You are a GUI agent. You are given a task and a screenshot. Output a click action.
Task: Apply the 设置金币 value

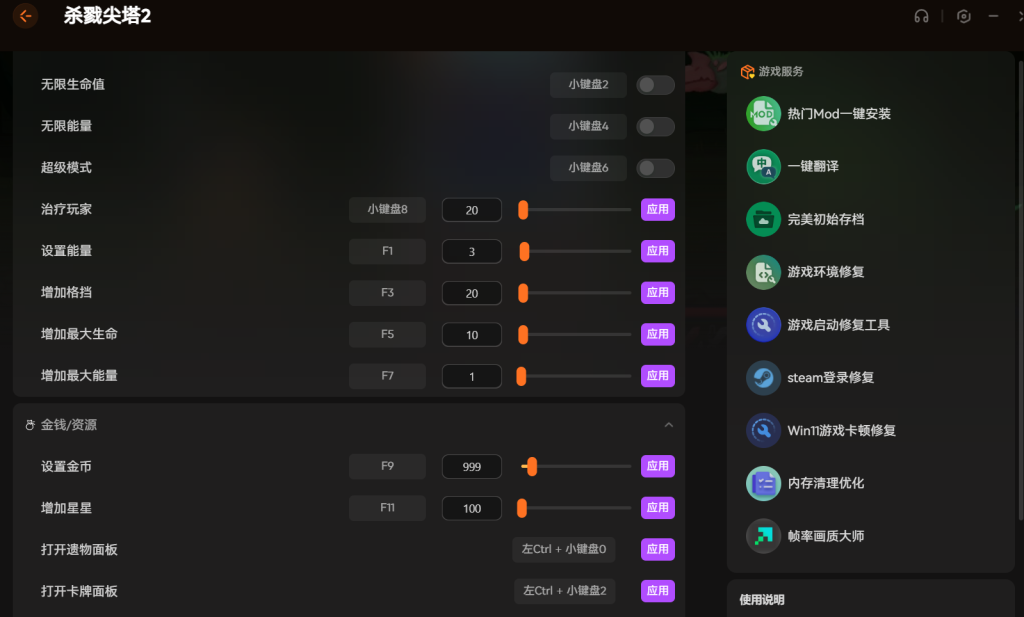coord(658,466)
